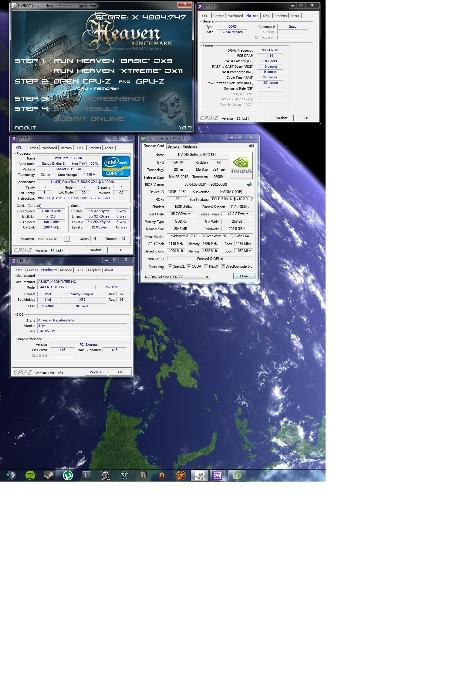Image resolution: width=466 pixels, height=700 pixels.
Task: Open uTorrent taskbar icon
Action: pyautogui.click(x=68, y=475)
